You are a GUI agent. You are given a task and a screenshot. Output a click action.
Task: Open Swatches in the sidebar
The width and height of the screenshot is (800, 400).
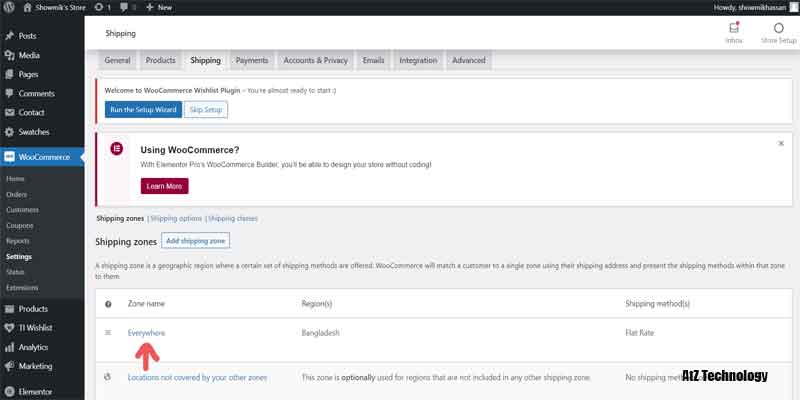pos(33,132)
